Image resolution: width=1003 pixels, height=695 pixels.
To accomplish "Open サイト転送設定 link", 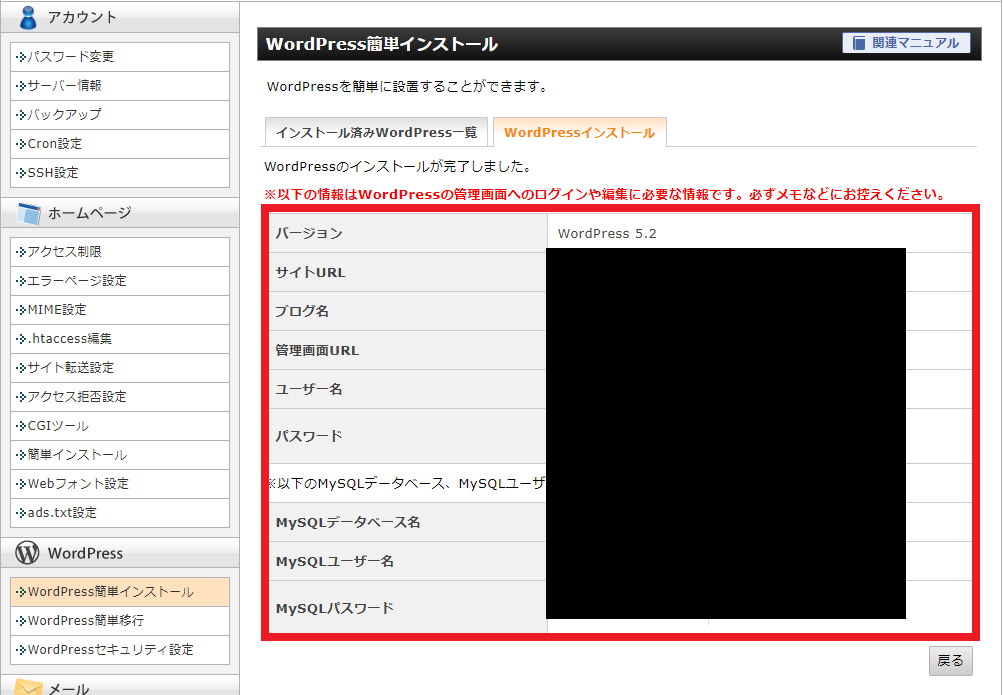I will [71, 368].
